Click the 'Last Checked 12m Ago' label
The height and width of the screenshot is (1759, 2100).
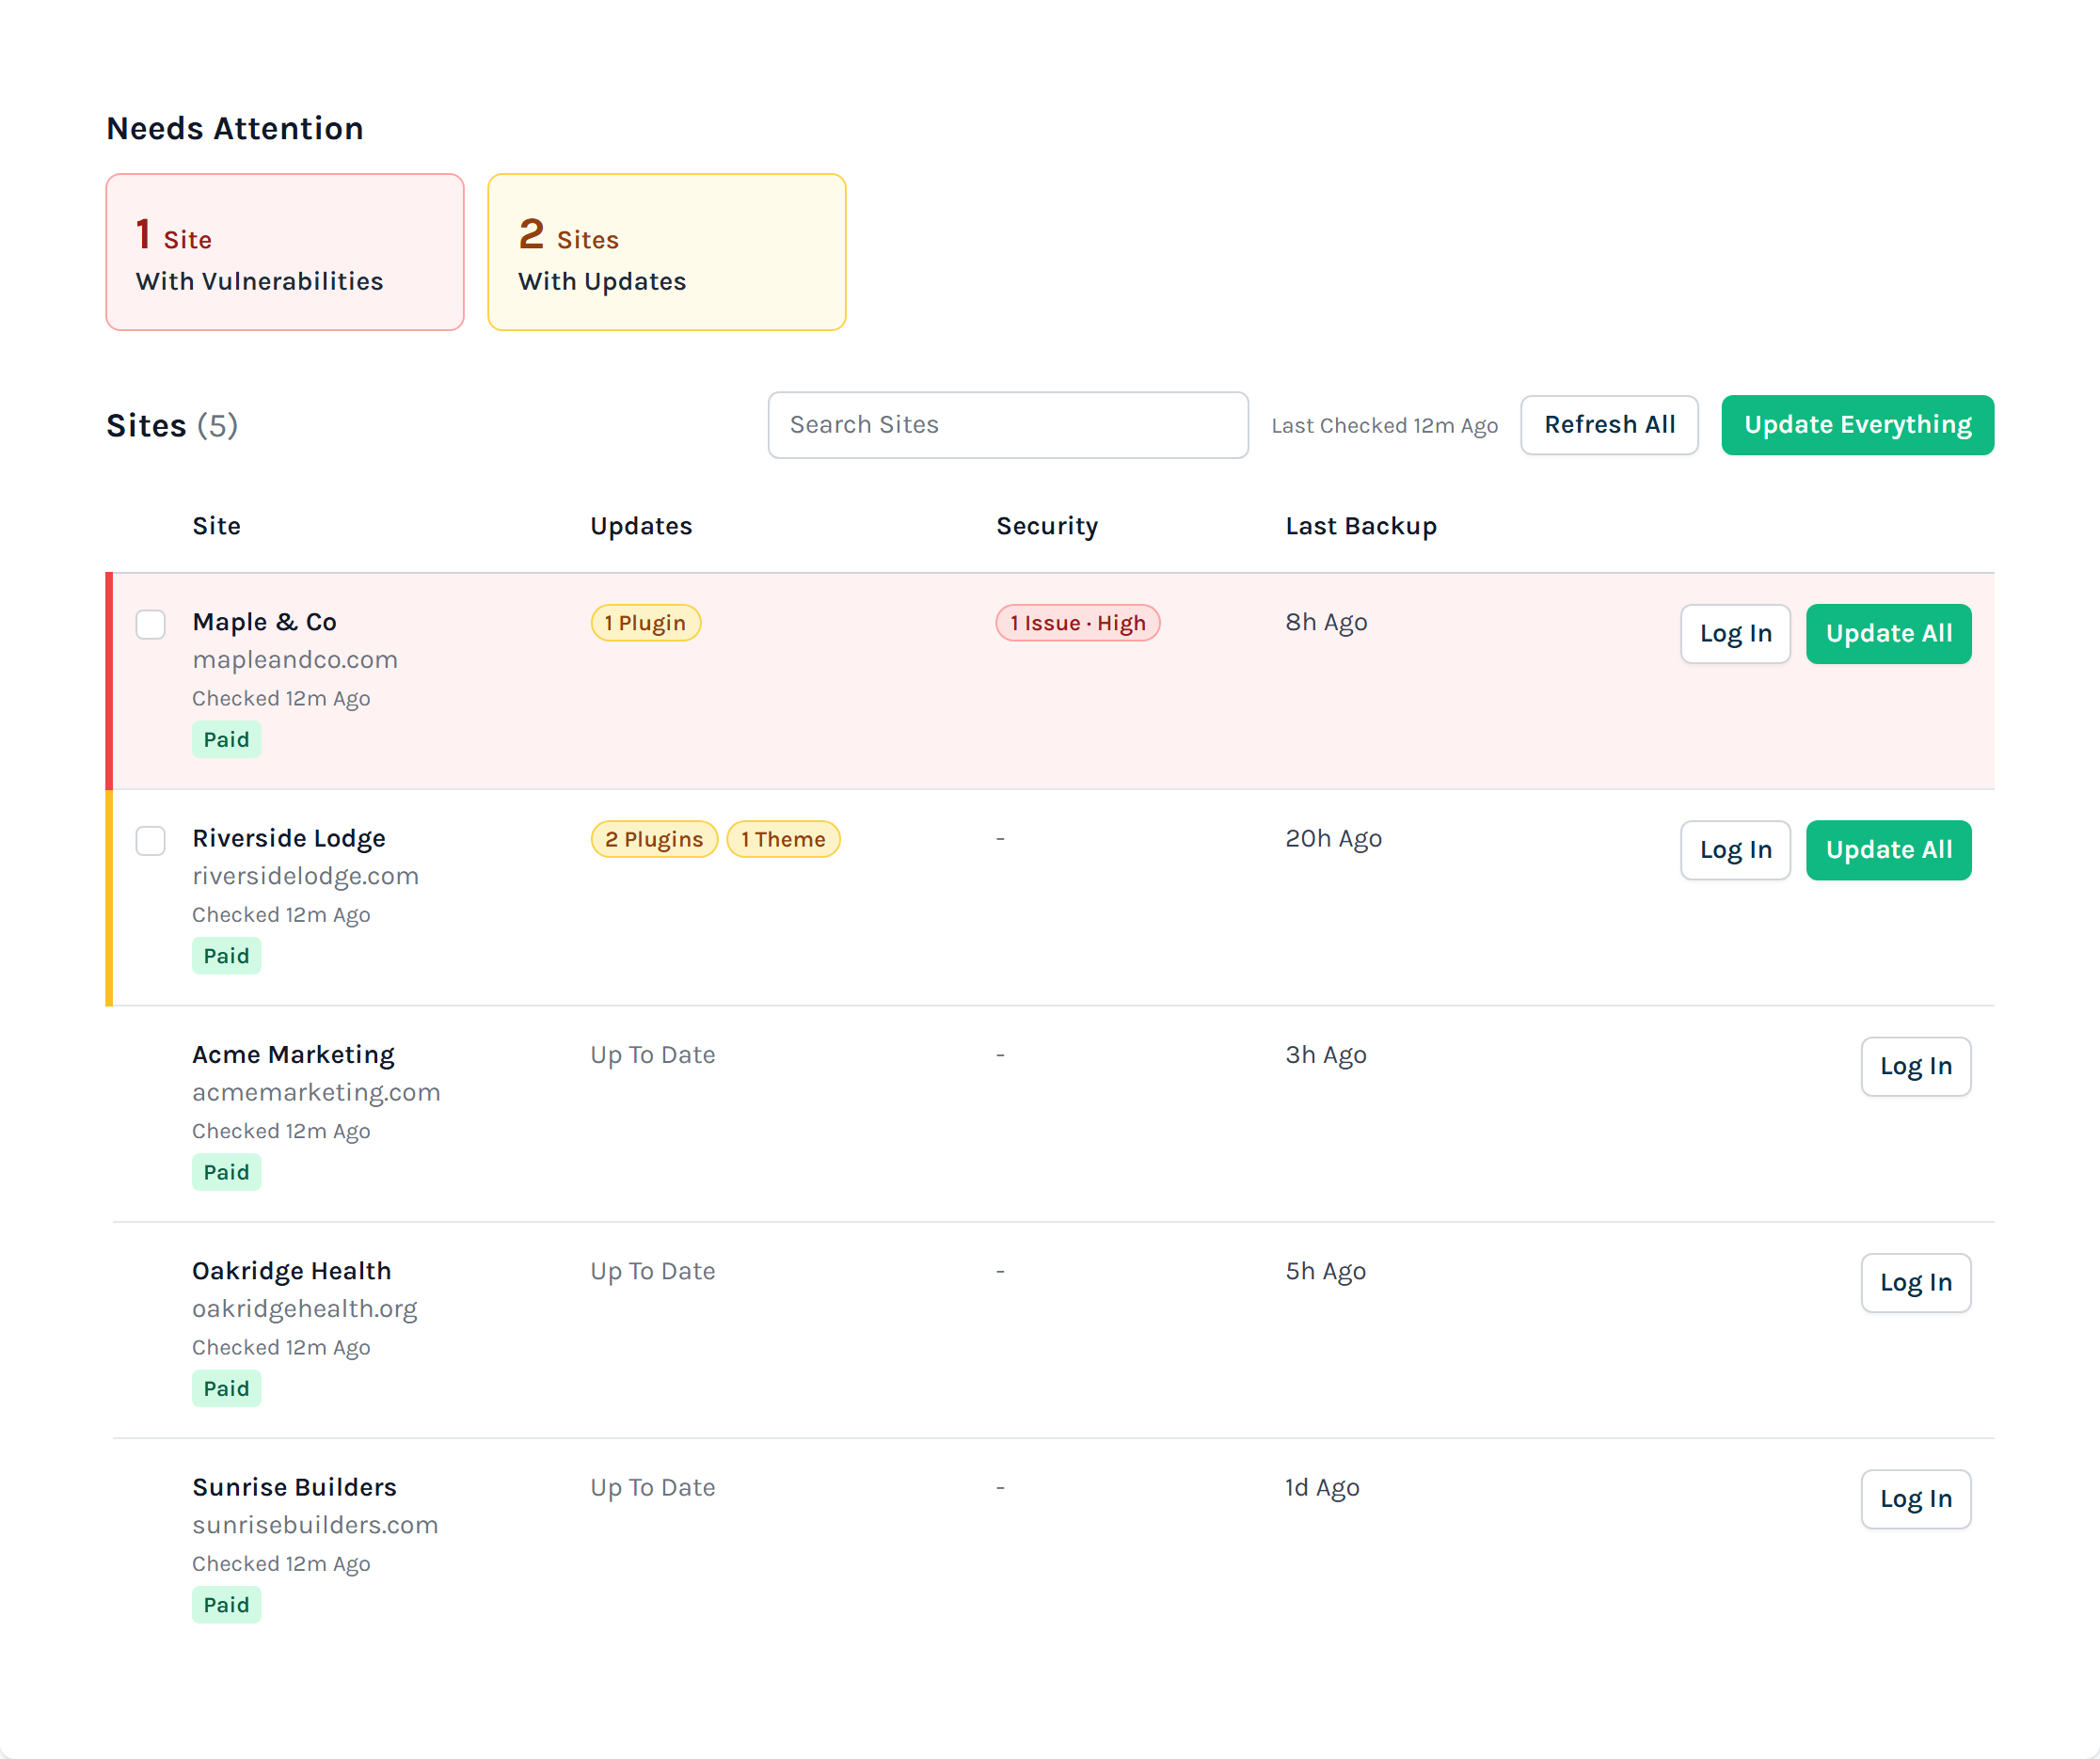point(1384,426)
